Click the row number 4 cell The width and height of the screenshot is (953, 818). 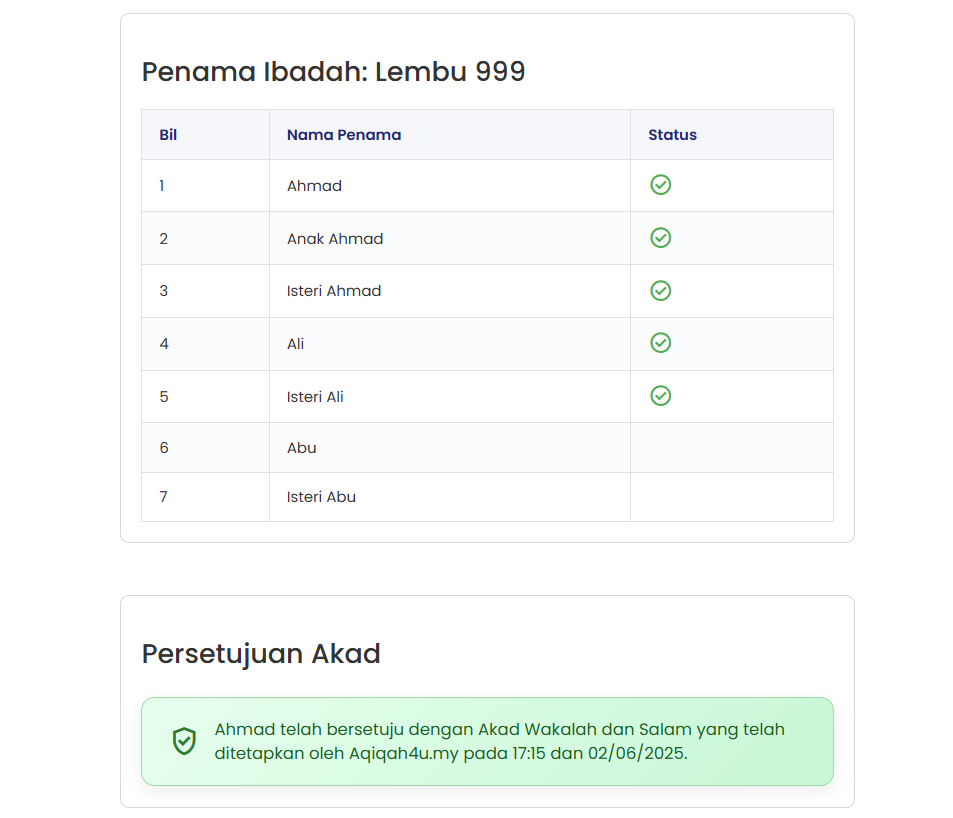click(164, 344)
